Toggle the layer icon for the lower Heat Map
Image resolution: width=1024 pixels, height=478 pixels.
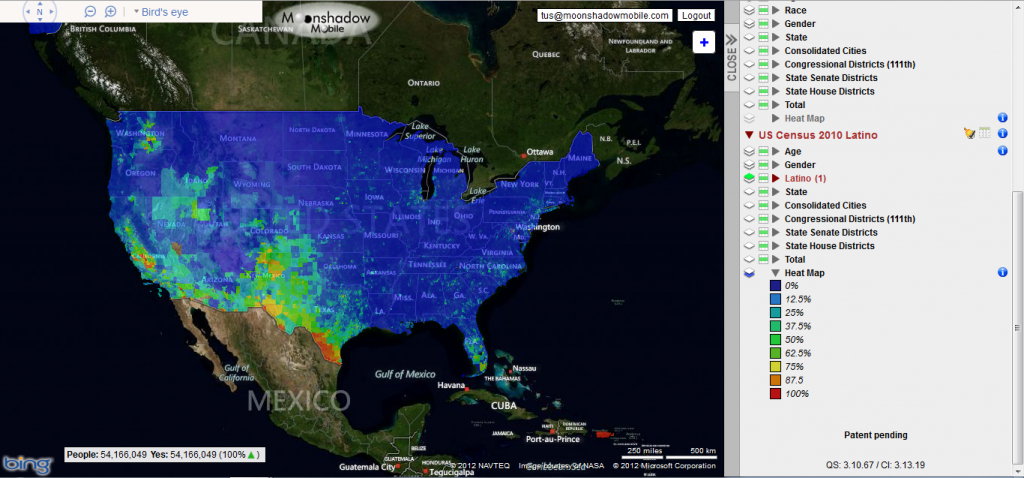[x=748, y=273]
